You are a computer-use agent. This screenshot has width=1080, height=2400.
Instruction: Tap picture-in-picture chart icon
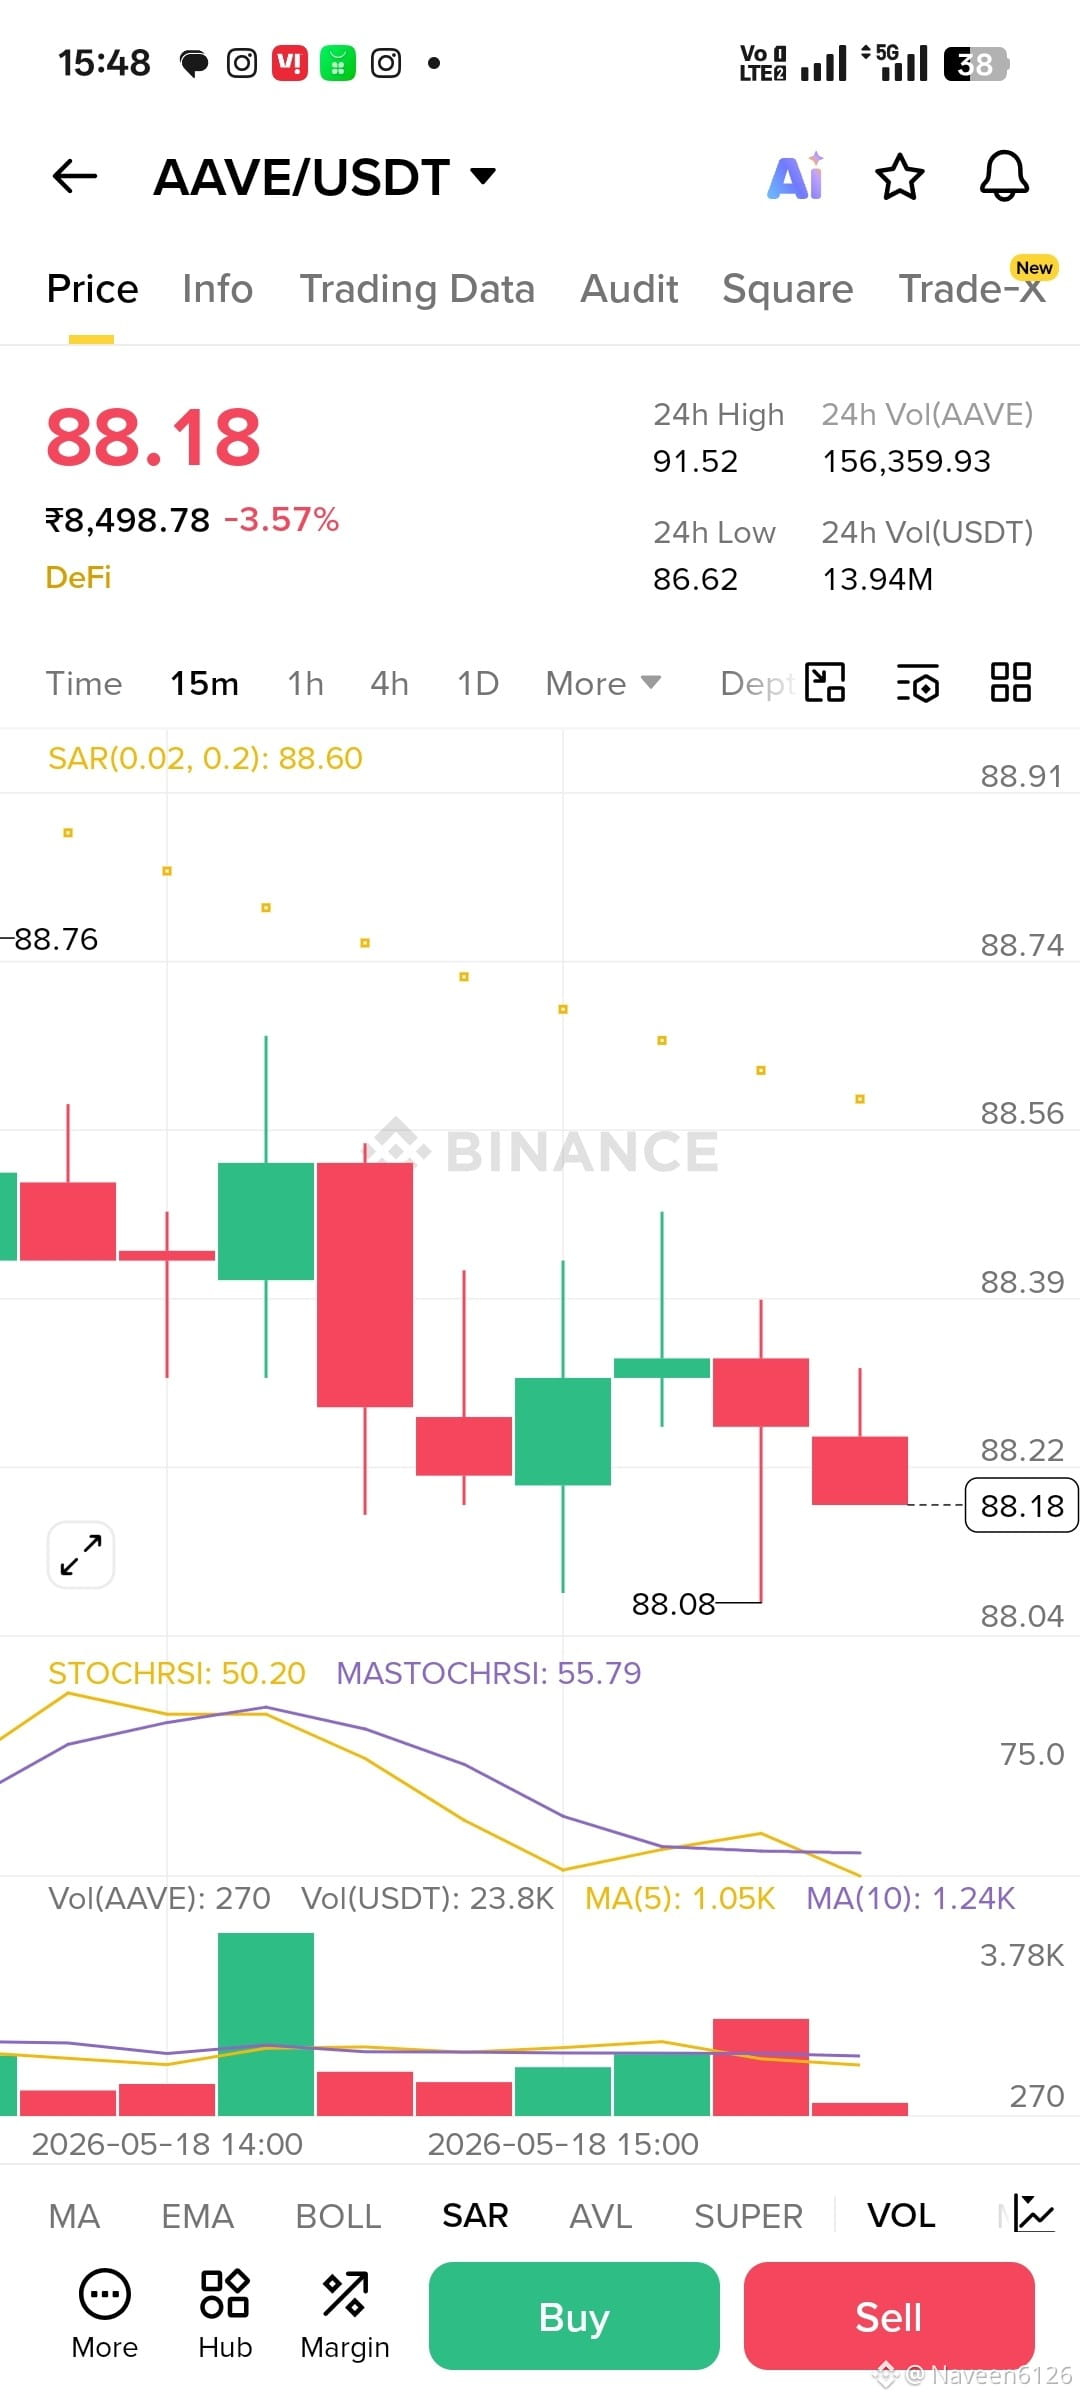(x=825, y=683)
